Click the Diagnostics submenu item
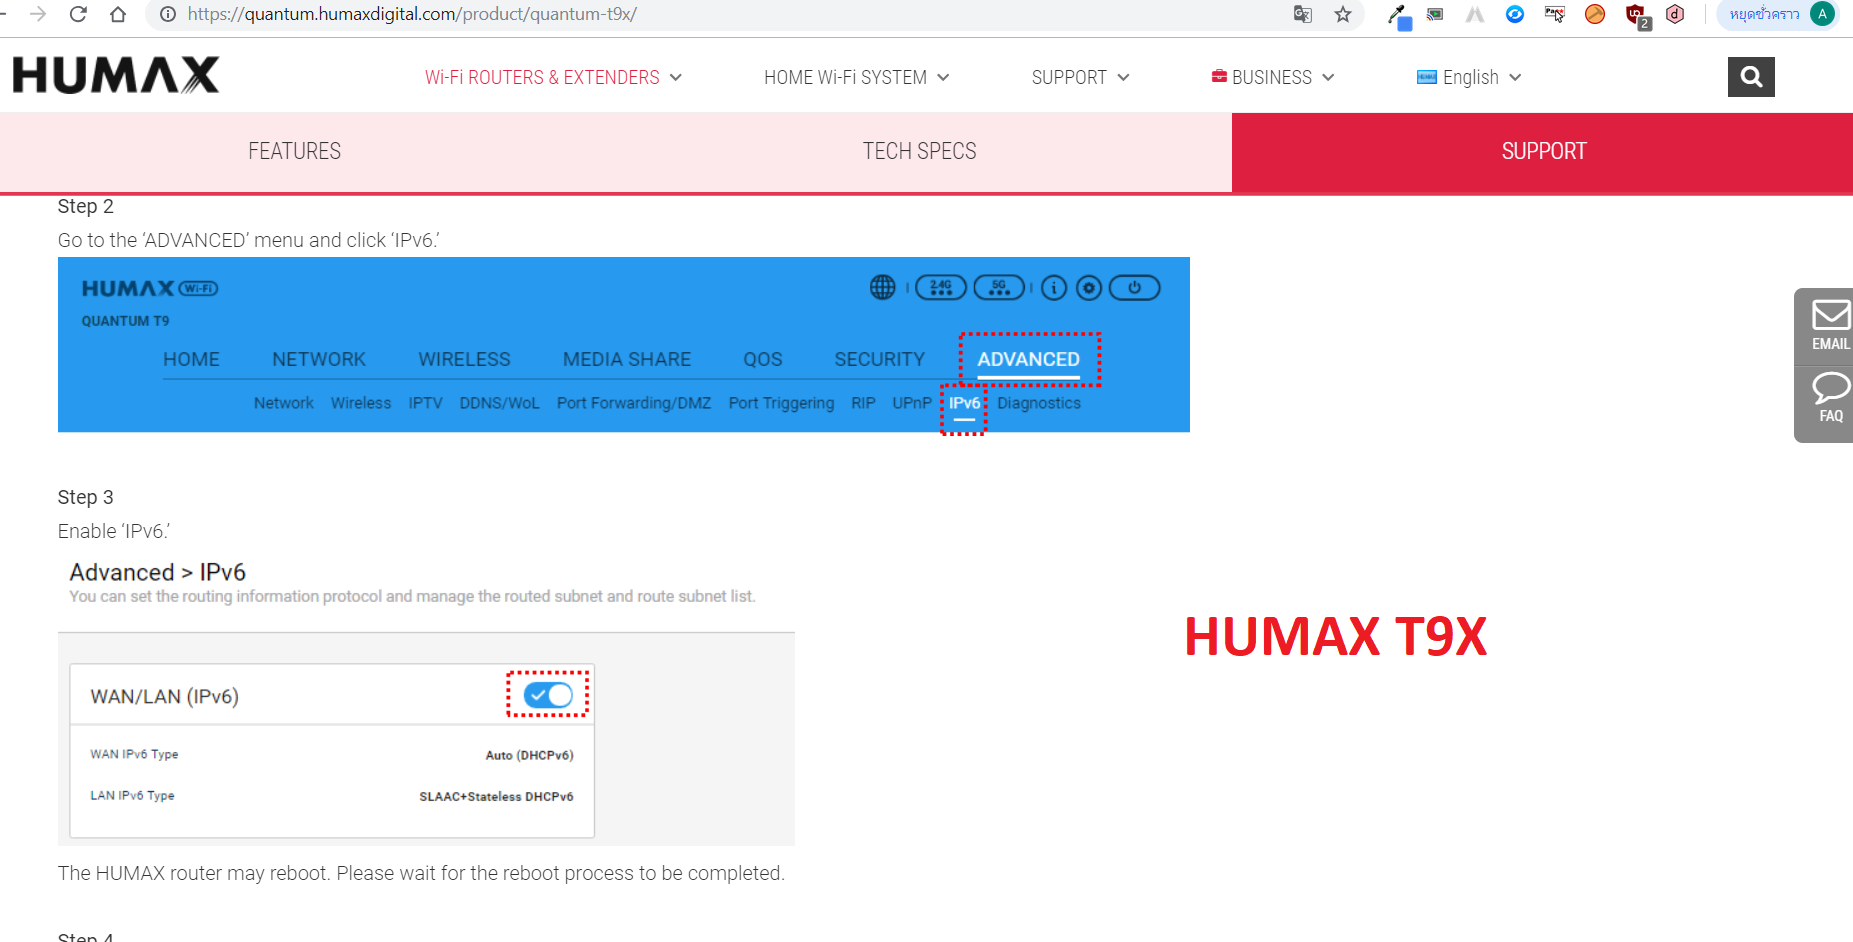 coord(1039,403)
